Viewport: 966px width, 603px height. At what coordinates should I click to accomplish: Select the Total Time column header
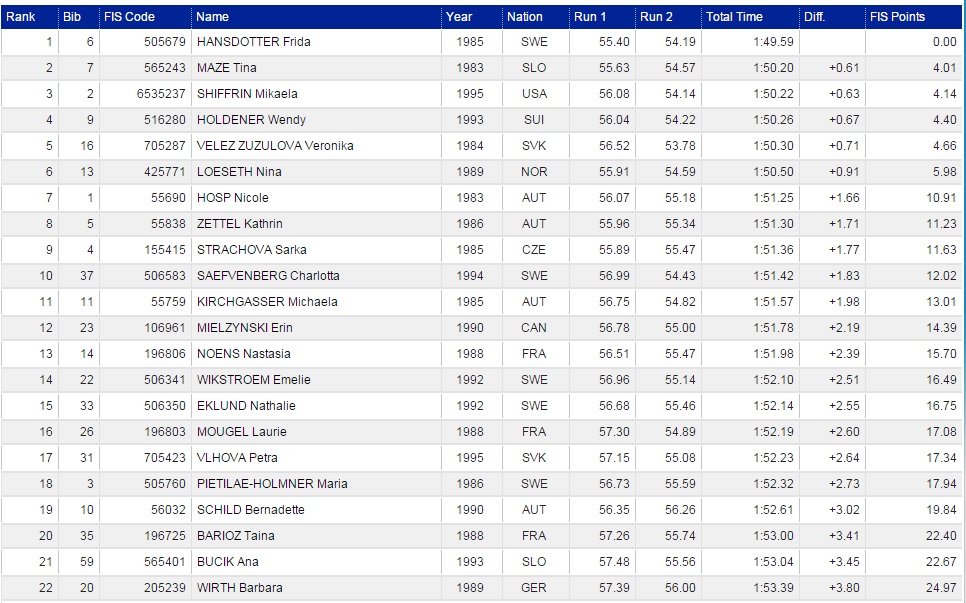pyautogui.click(x=734, y=17)
